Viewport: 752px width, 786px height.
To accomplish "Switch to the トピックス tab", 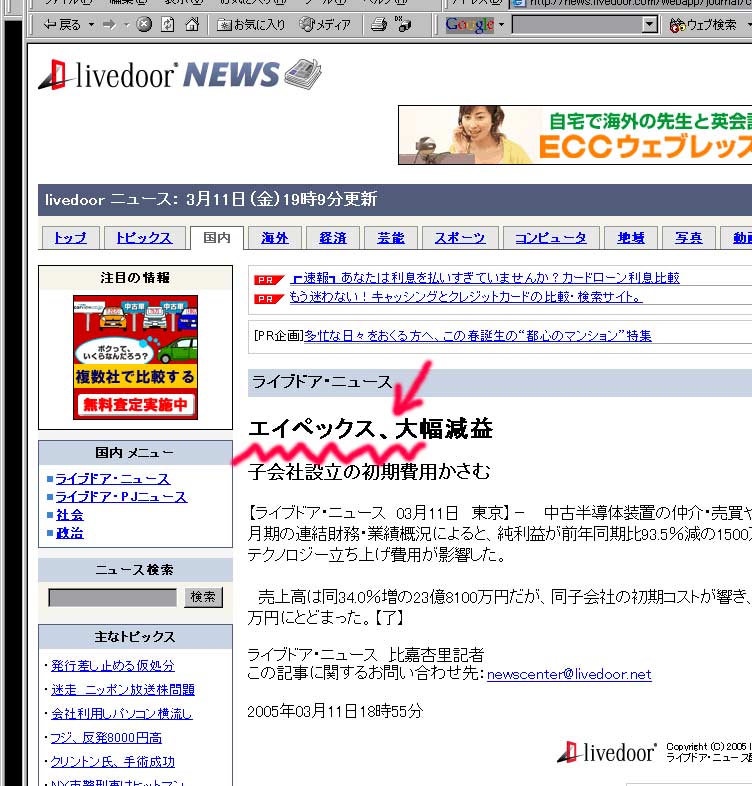I will [x=144, y=238].
